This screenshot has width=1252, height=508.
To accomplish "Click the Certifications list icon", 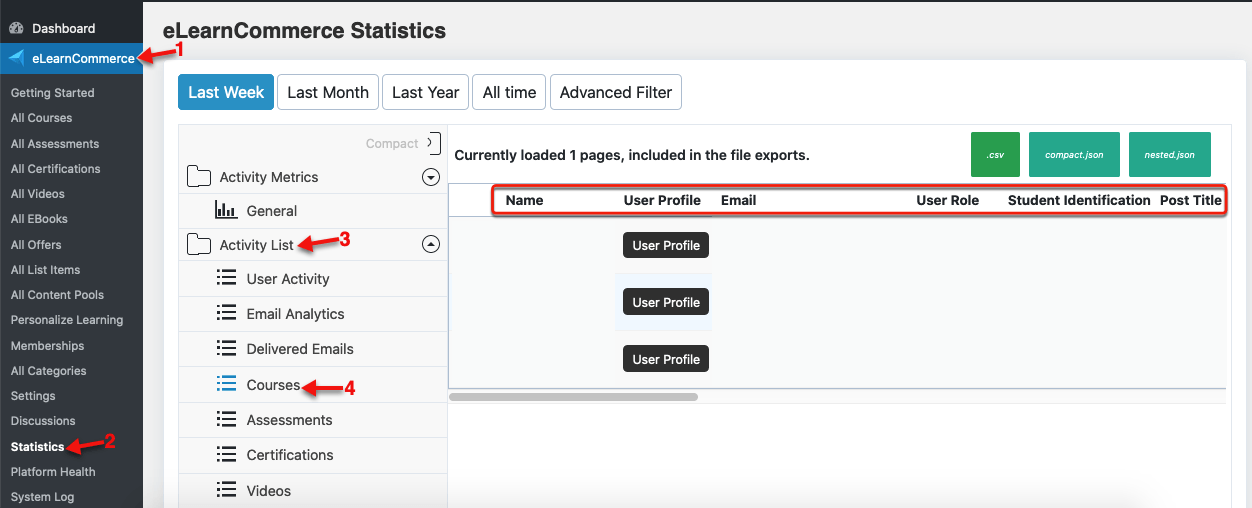I will pyautogui.click(x=226, y=455).
